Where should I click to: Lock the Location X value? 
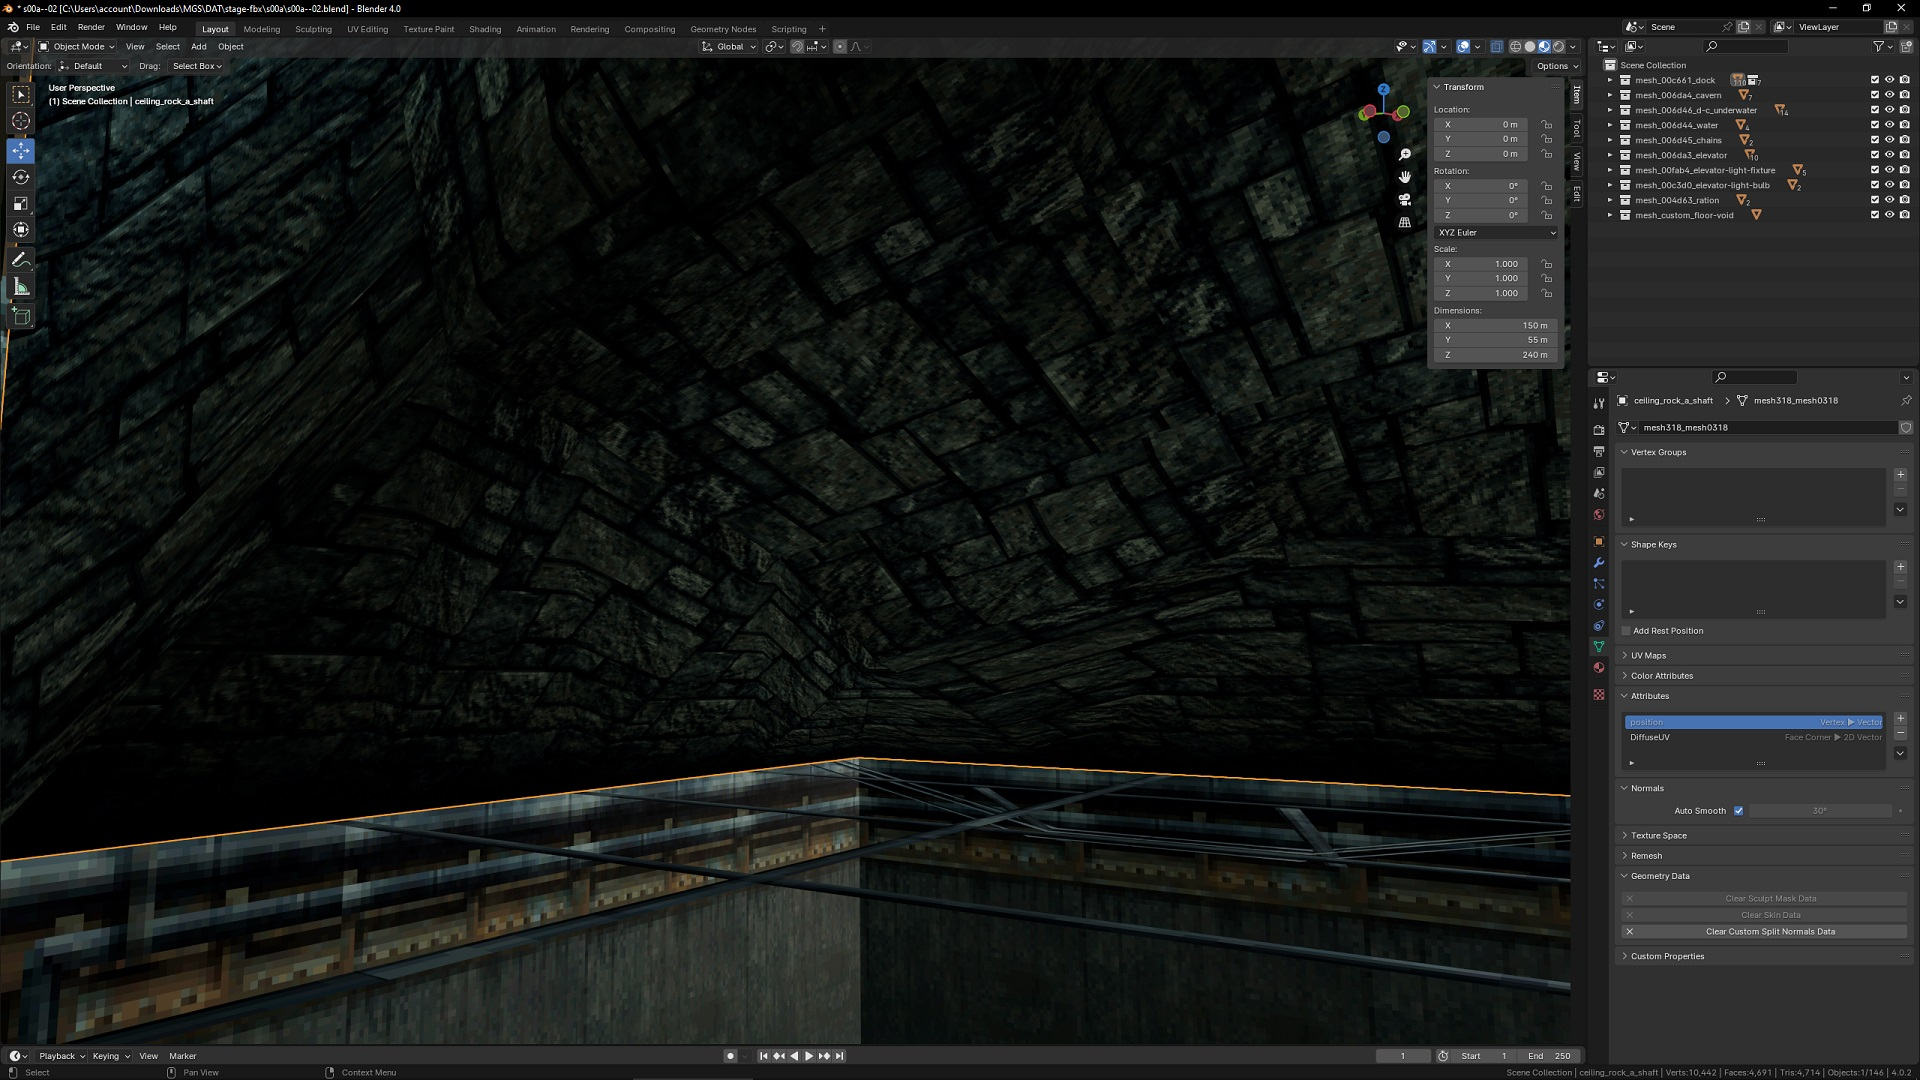(1547, 125)
